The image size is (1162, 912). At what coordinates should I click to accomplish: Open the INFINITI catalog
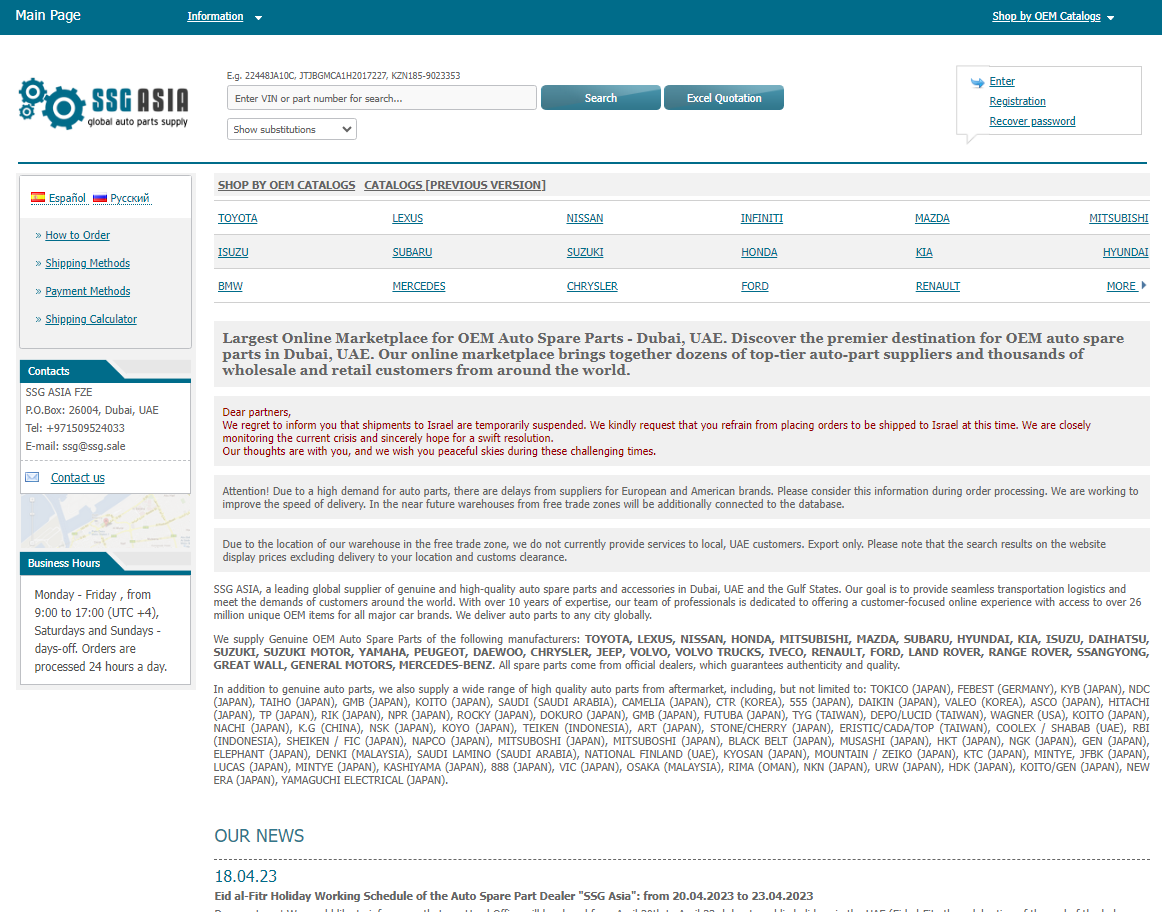(x=762, y=219)
